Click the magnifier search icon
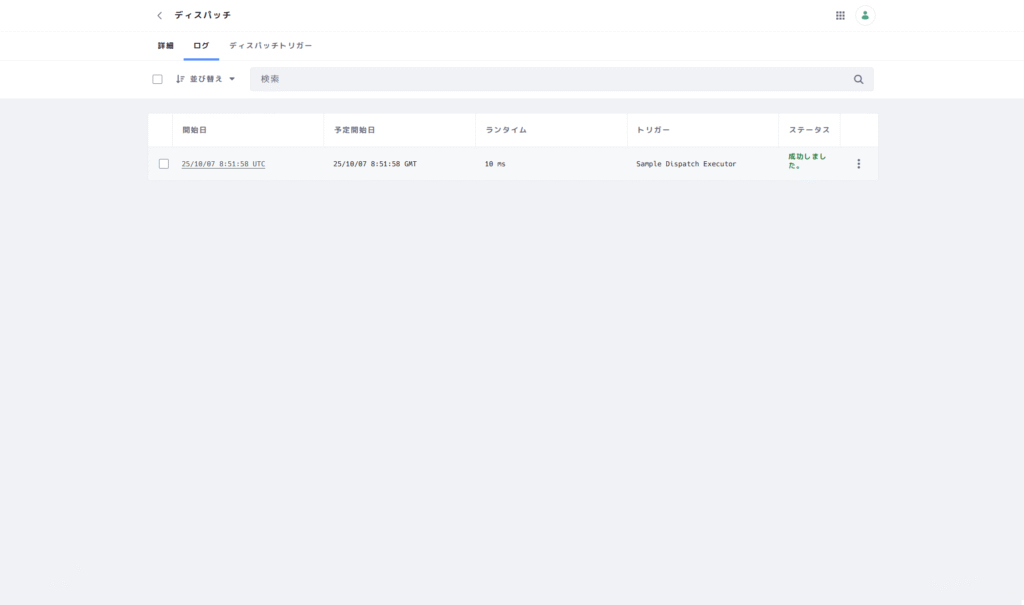 click(858, 79)
